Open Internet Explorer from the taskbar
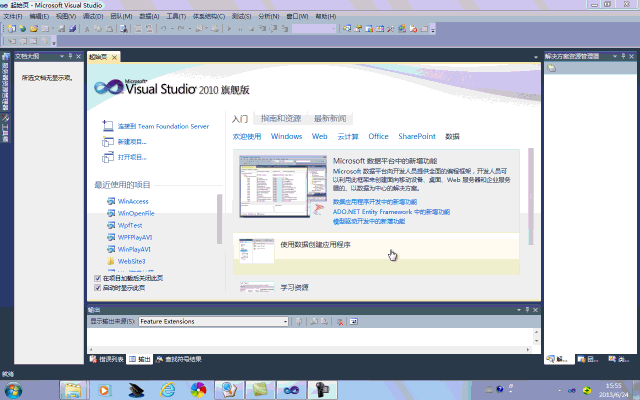Viewport: 640px width, 400px height. coord(167,390)
